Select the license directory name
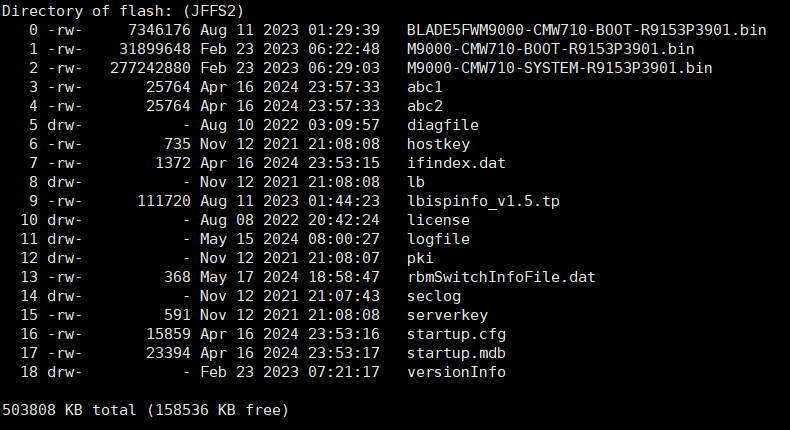 click(438, 220)
